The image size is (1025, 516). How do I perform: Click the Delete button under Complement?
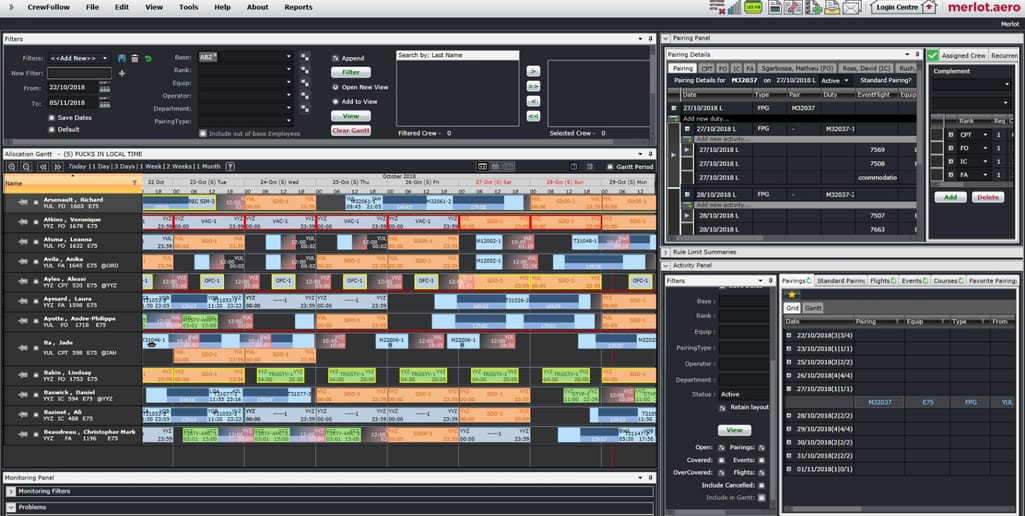[988, 197]
